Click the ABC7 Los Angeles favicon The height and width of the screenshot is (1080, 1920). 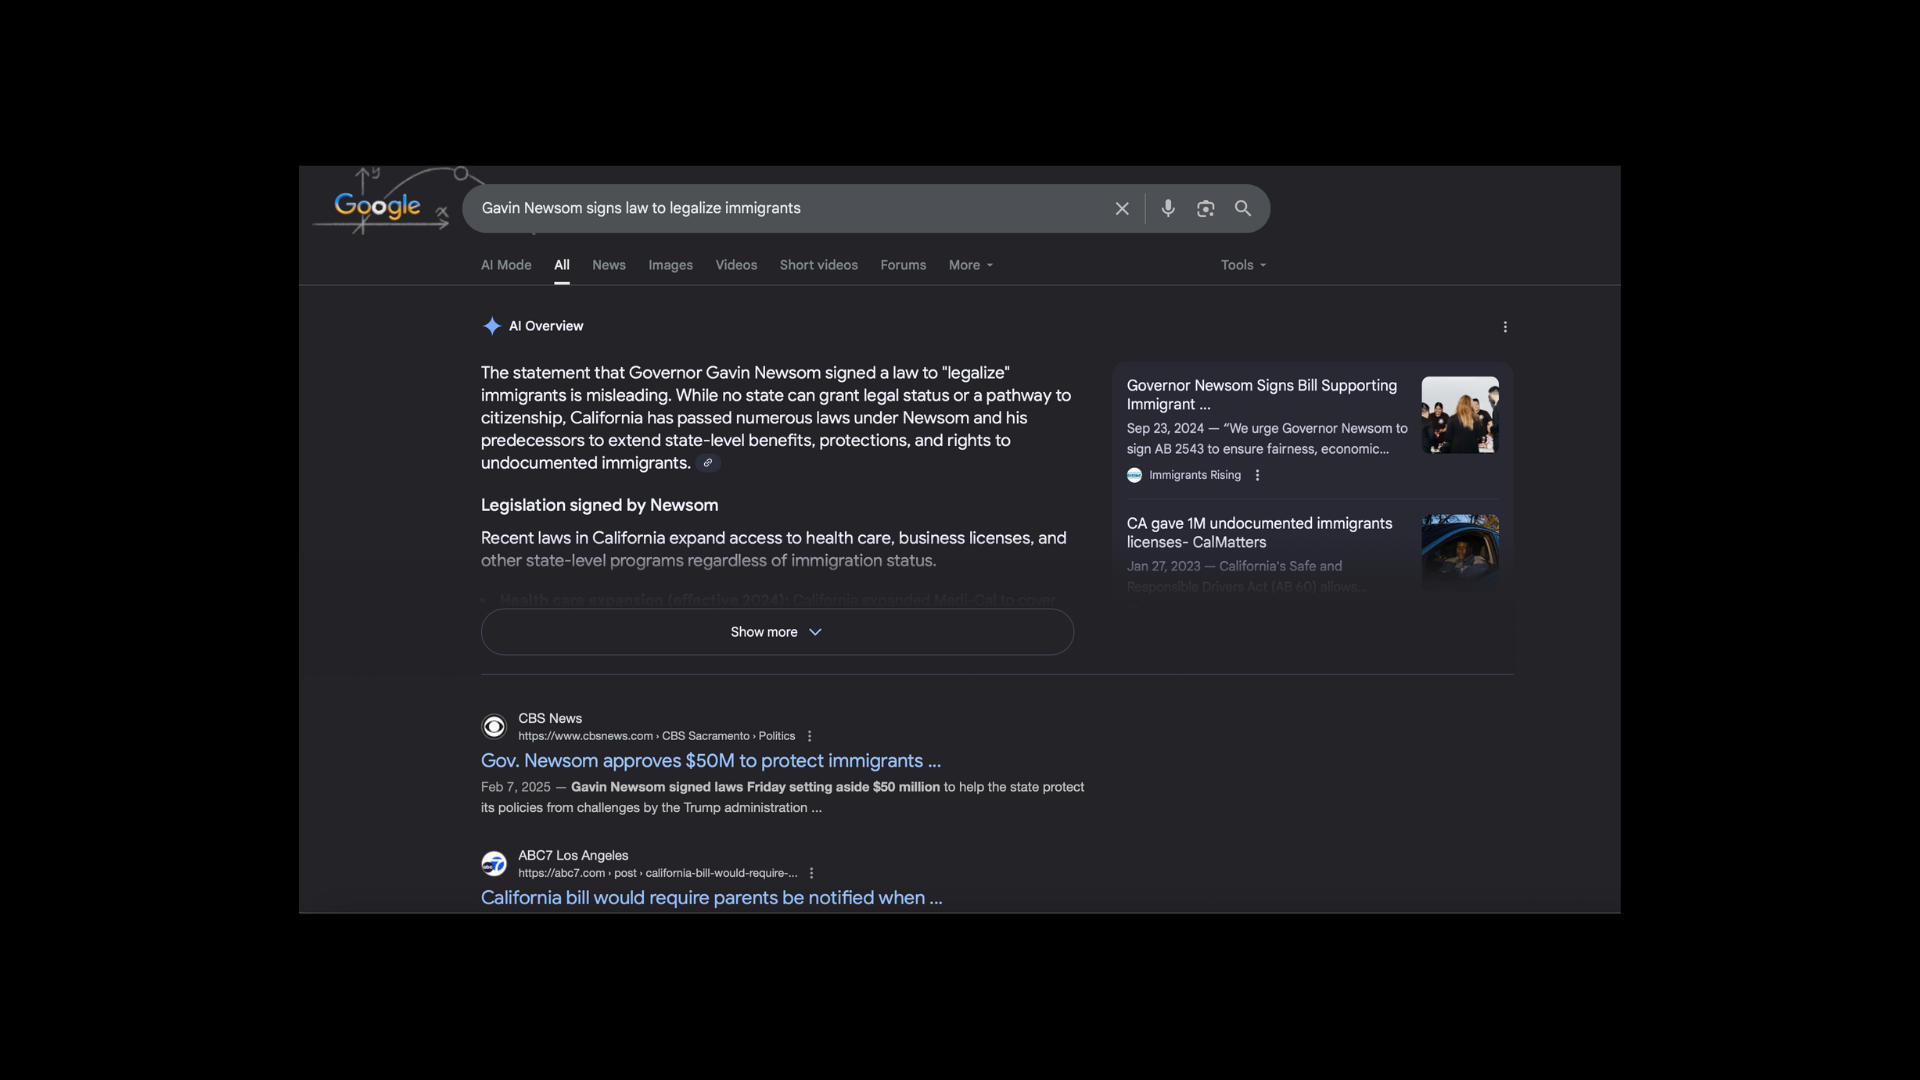coord(494,863)
